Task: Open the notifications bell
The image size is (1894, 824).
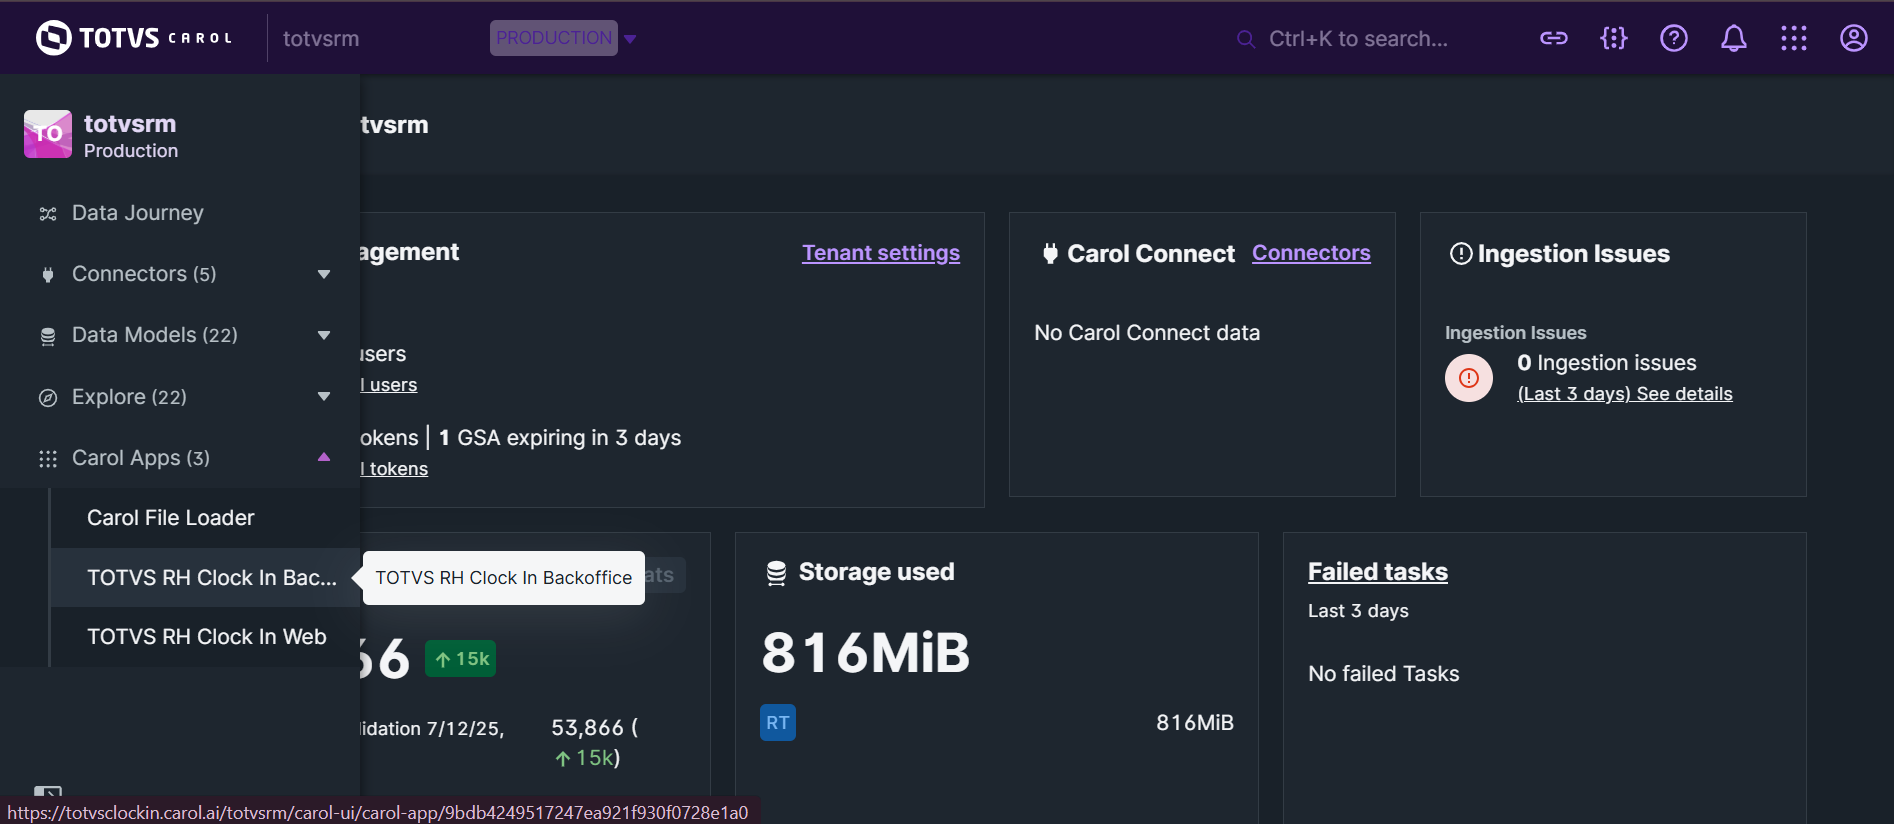Action: pyautogui.click(x=1733, y=38)
